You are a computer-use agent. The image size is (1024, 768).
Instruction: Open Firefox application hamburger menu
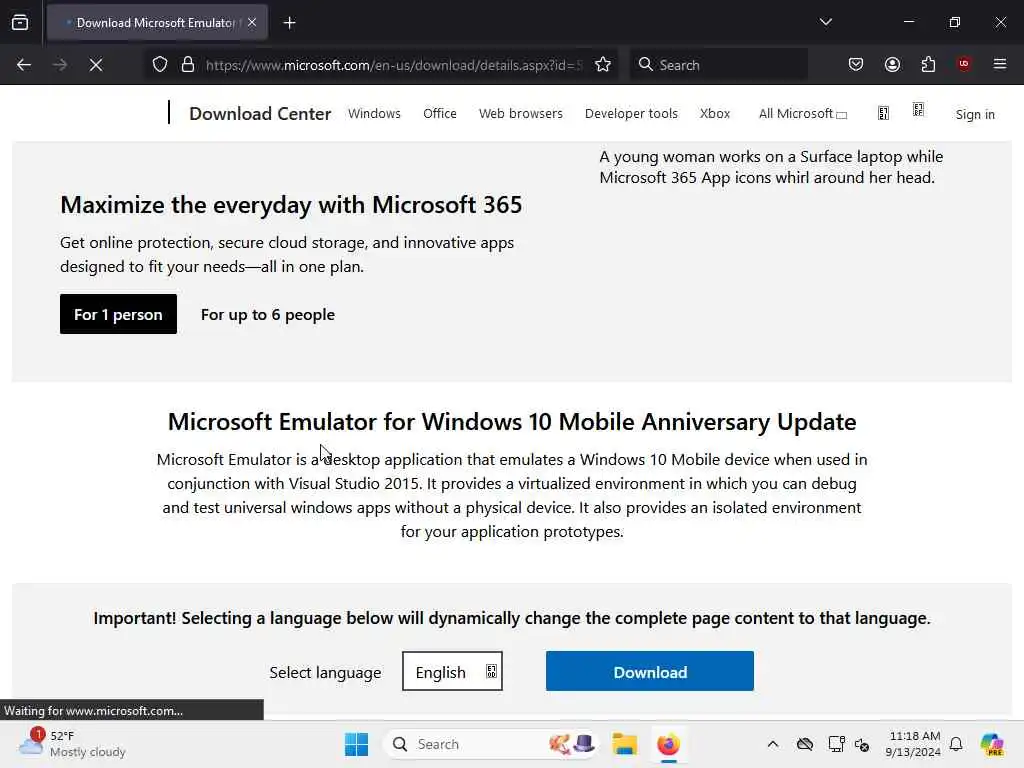1000,64
